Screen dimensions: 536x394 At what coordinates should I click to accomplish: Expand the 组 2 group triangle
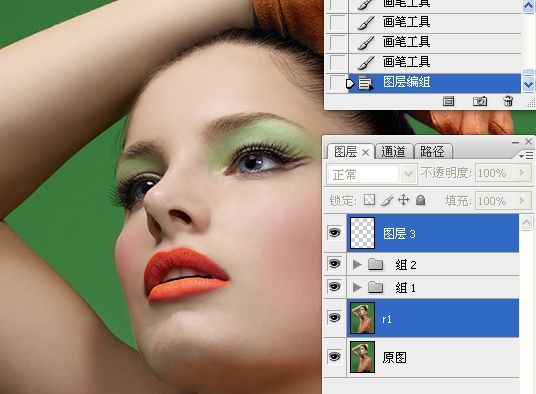click(357, 264)
